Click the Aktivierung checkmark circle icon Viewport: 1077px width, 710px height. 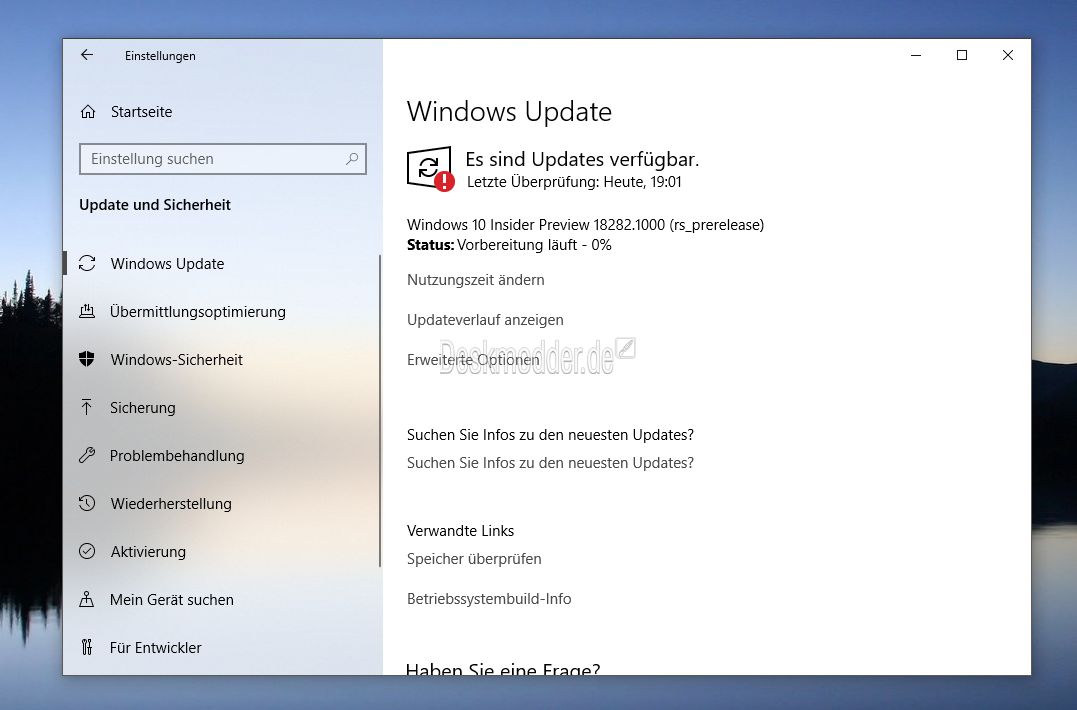point(87,551)
